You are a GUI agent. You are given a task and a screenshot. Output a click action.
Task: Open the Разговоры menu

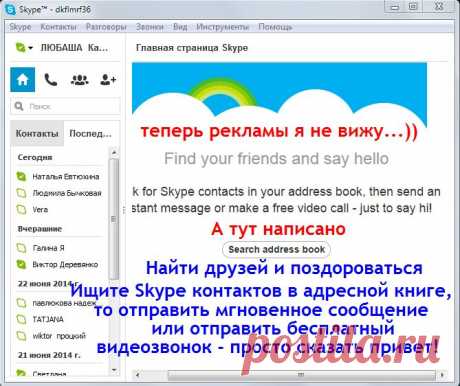(x=106, y=27)
